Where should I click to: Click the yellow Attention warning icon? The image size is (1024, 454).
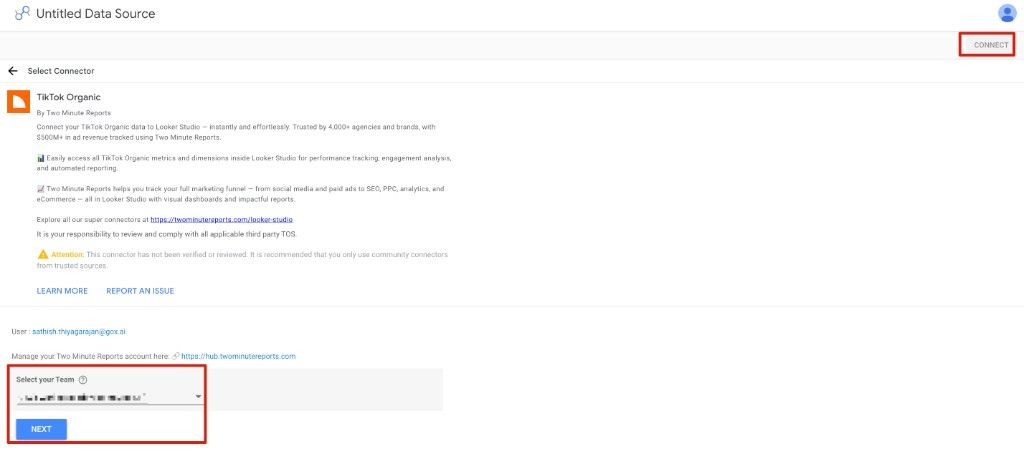point(42,254)
